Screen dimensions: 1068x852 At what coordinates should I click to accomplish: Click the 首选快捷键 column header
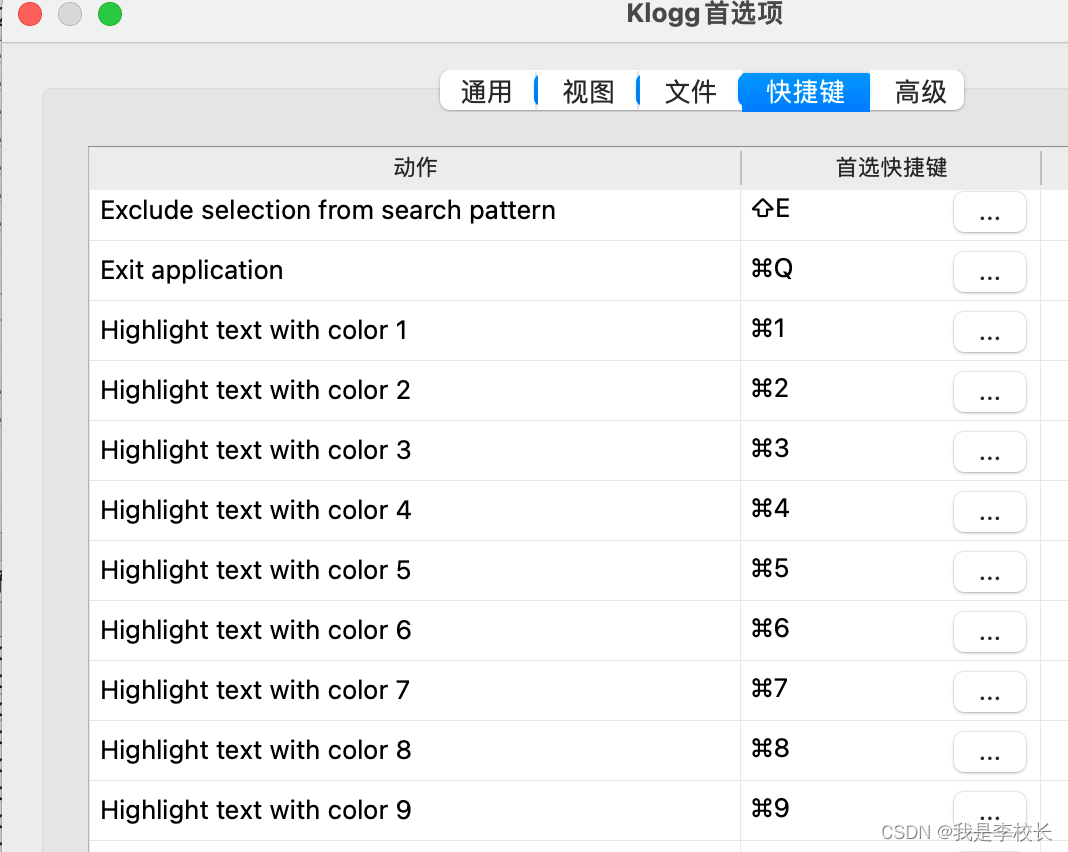point(890,168)
